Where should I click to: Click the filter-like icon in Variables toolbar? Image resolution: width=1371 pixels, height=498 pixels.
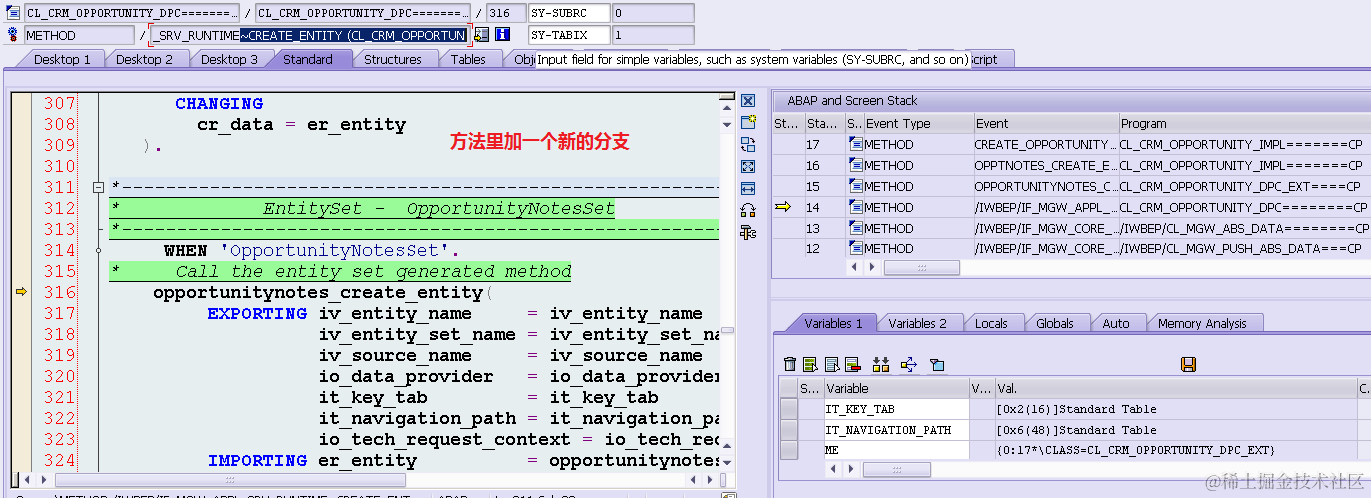click(937, 365)
